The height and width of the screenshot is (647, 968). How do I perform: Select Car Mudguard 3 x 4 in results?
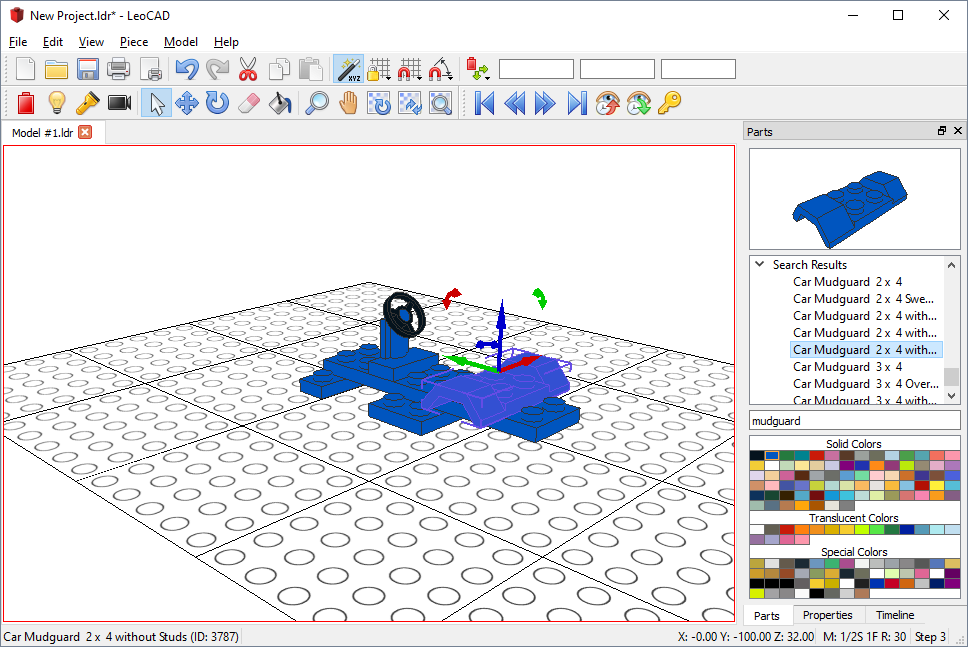(x=847, y=367)
